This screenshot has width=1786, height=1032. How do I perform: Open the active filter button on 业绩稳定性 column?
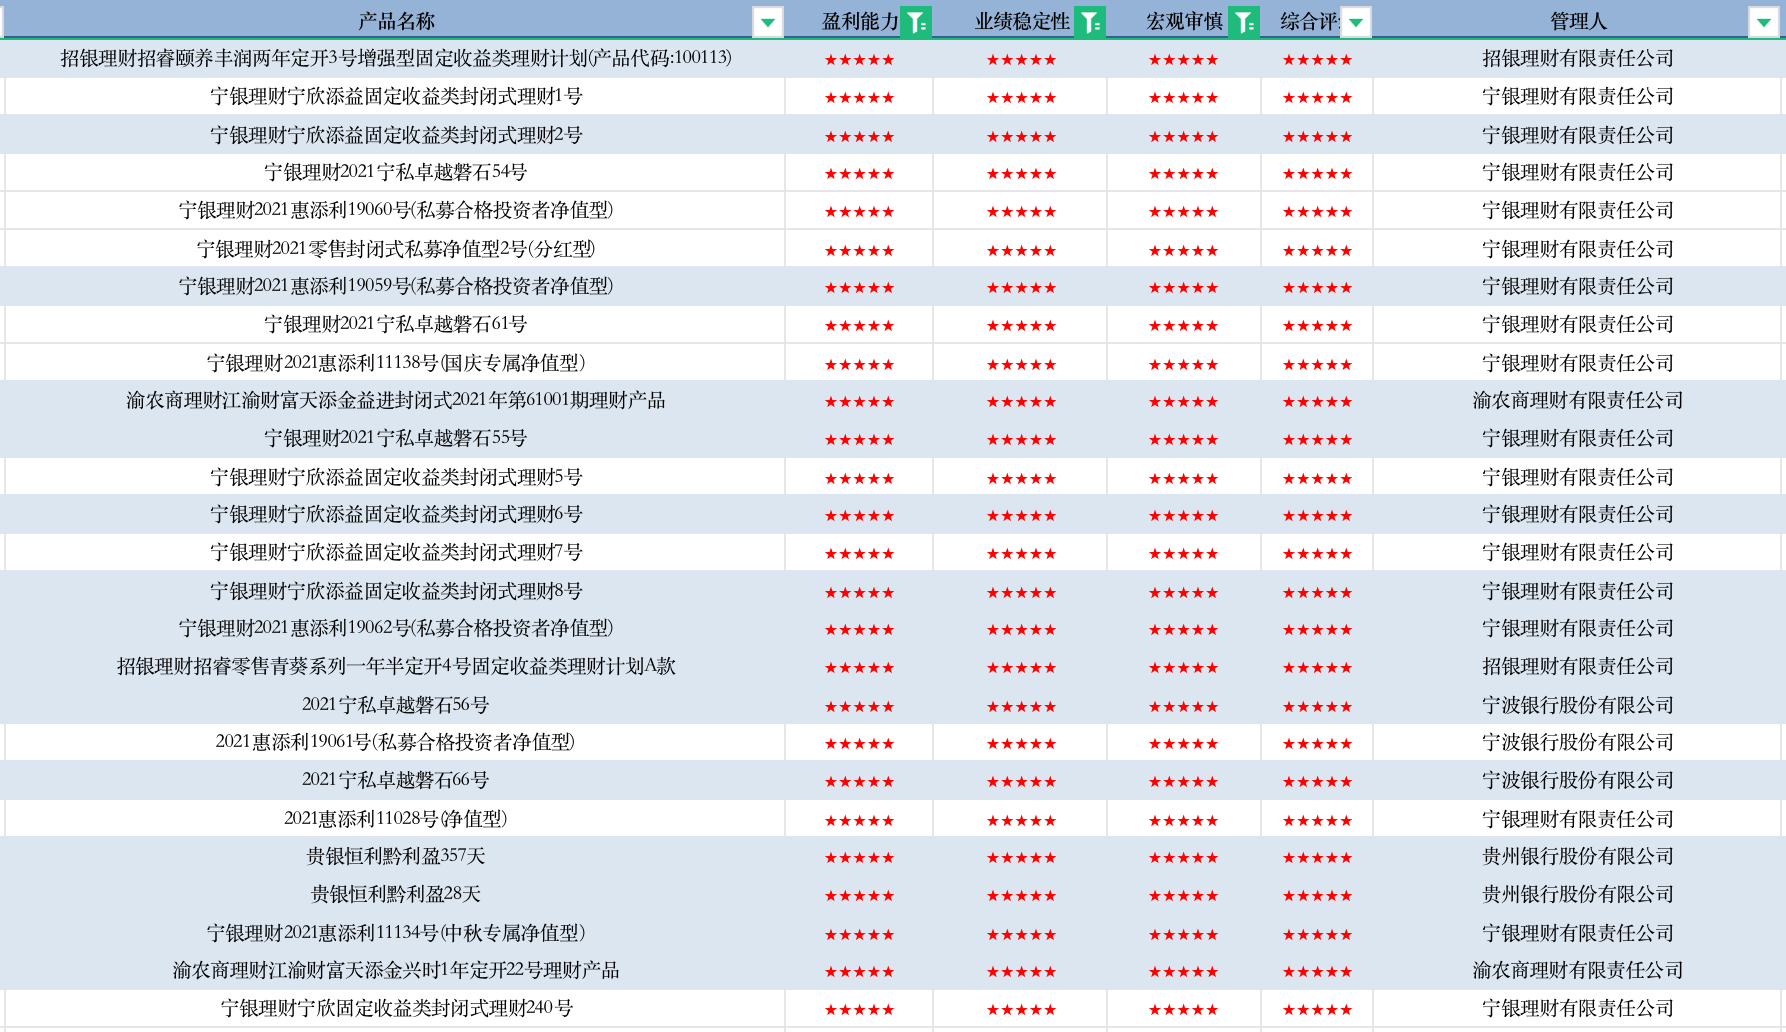point(1090,22)
